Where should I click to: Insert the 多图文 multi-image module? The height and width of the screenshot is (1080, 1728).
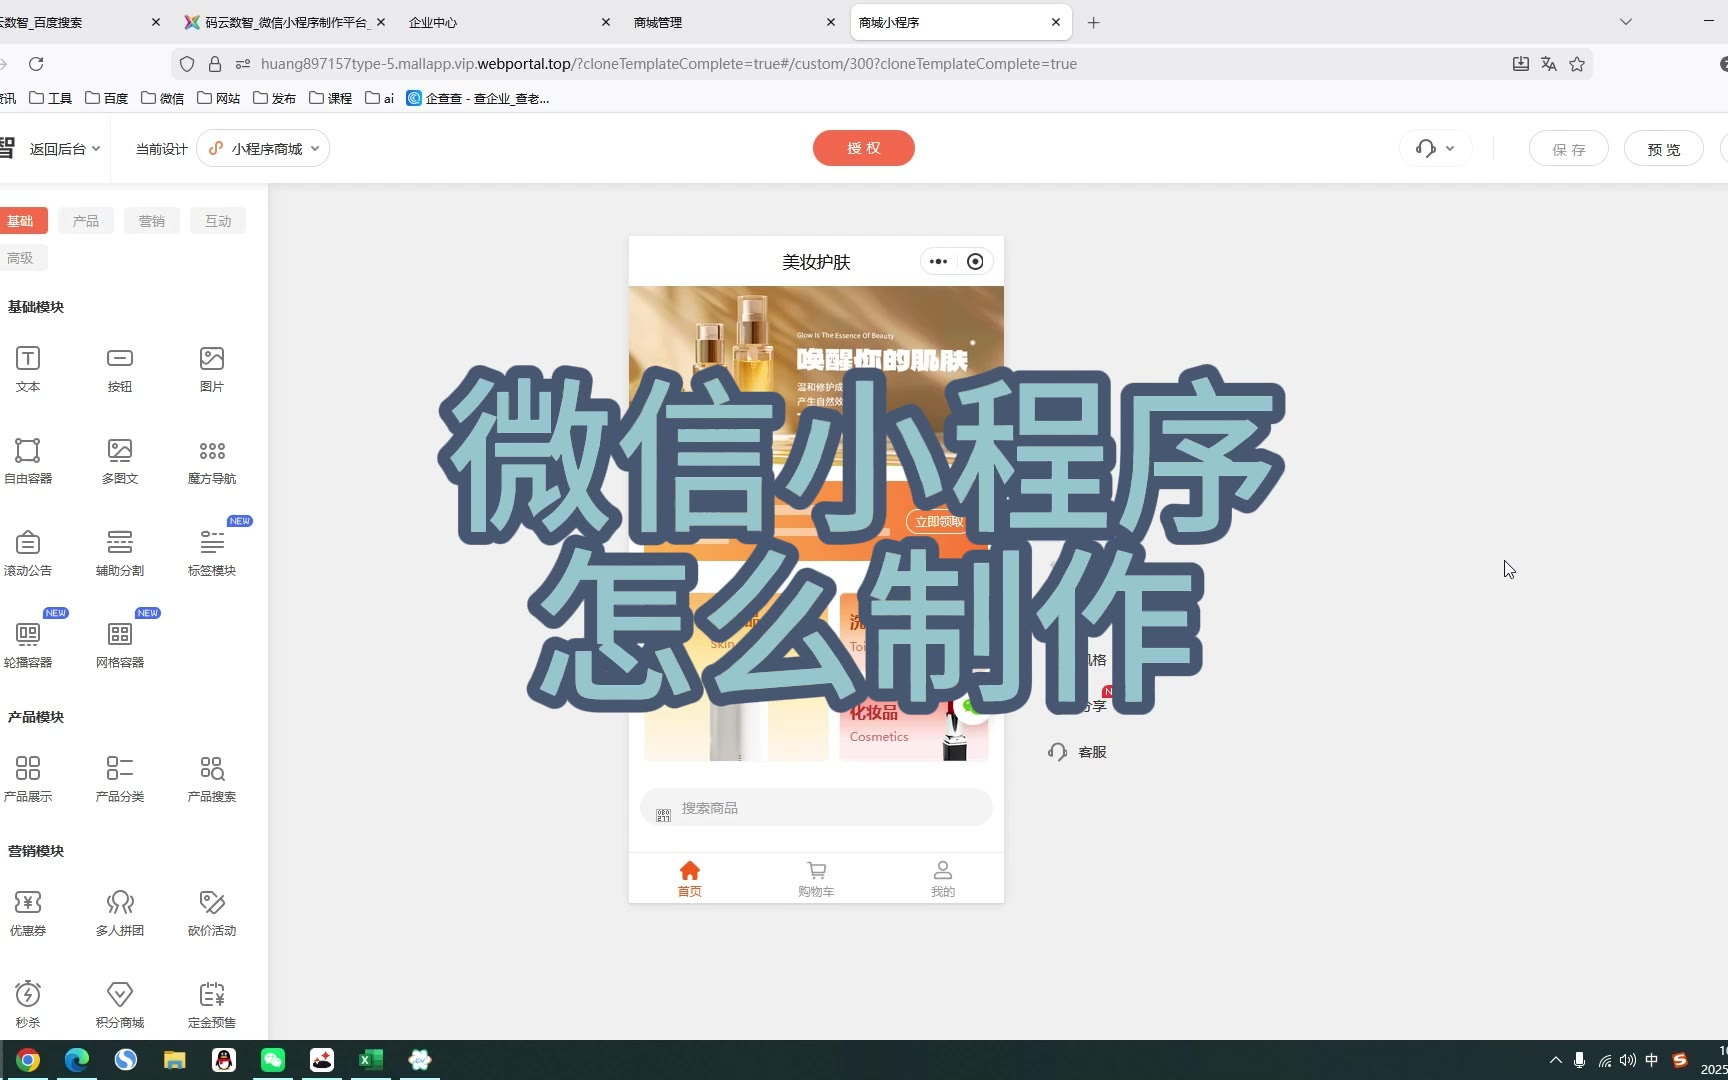click(120, 461)
